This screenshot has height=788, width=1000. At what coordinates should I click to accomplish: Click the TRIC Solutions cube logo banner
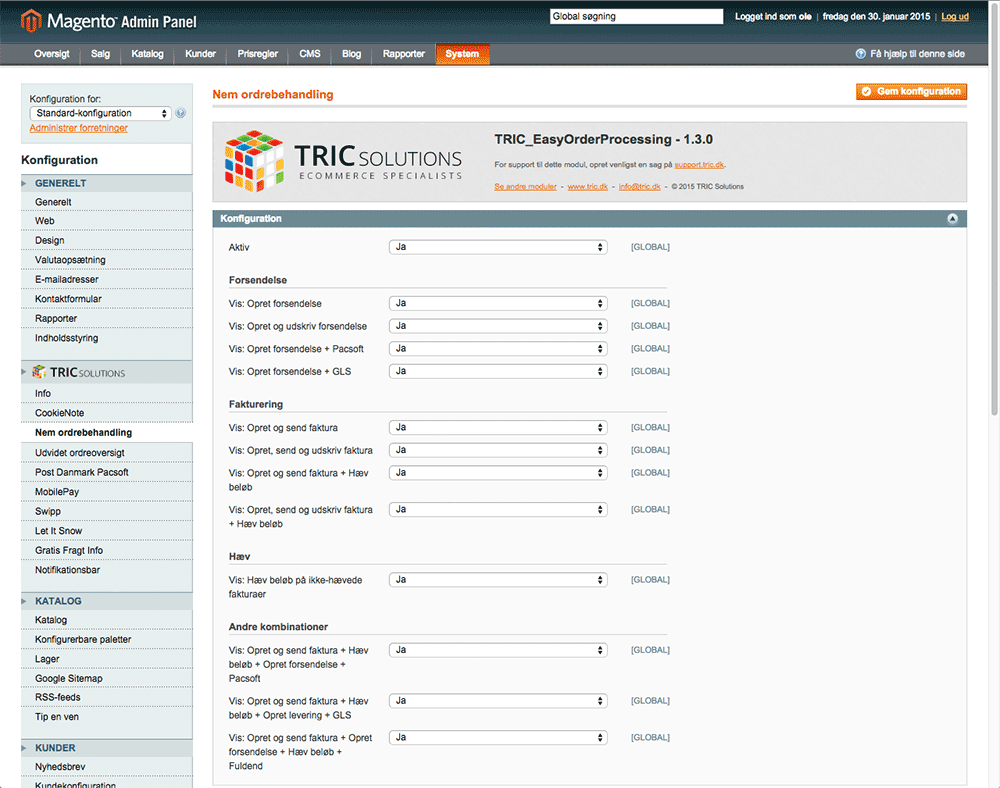pyautogui.click(x=342, y=161)
